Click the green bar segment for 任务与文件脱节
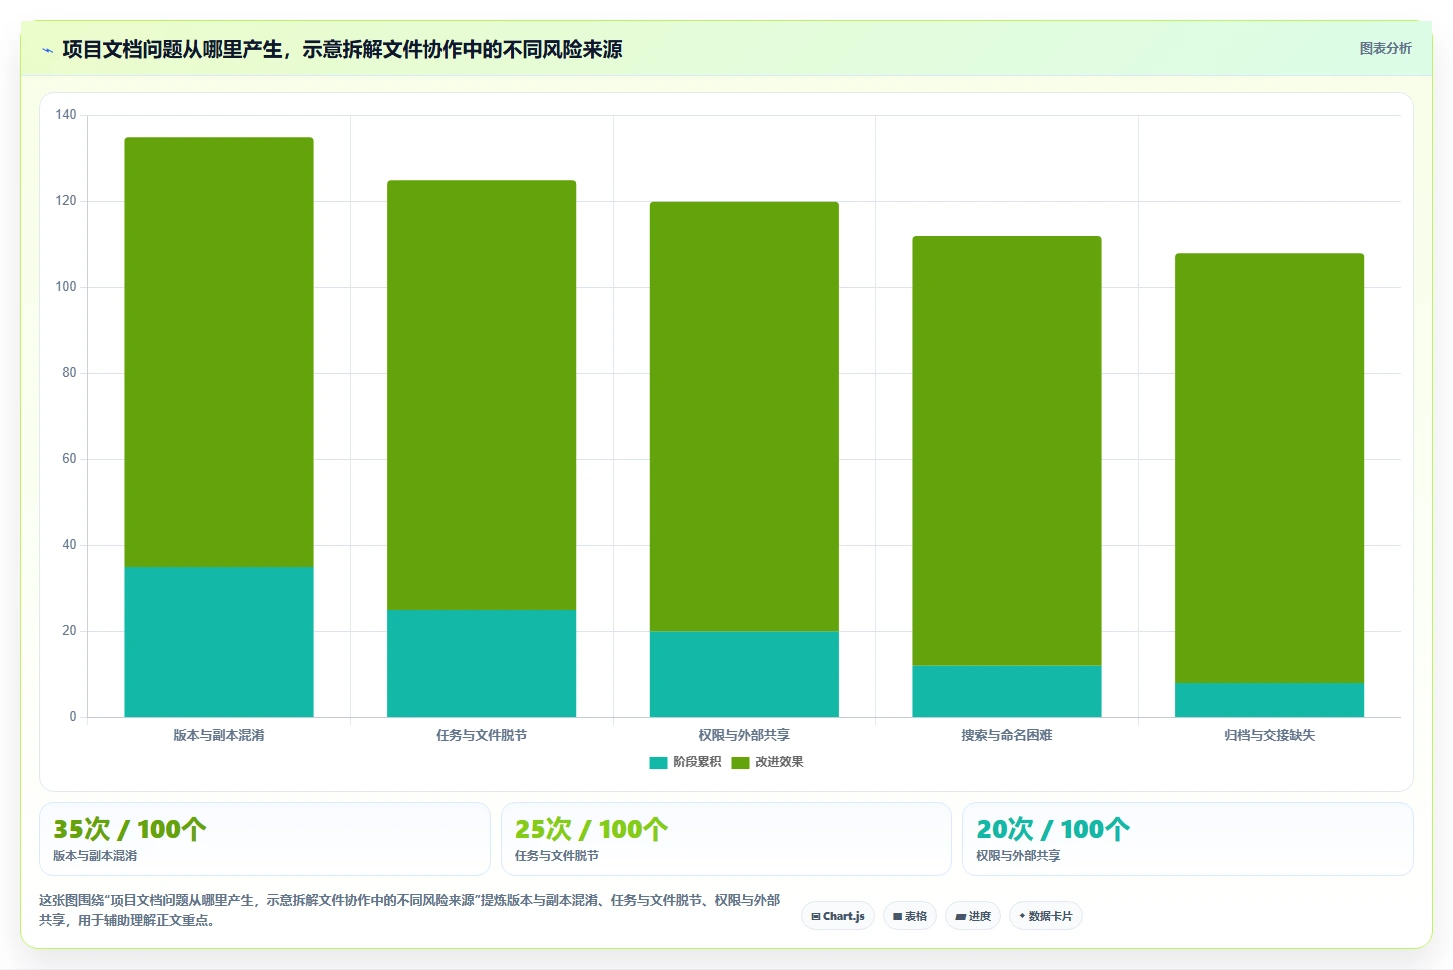1453x970 pixels. click(481, 395)
